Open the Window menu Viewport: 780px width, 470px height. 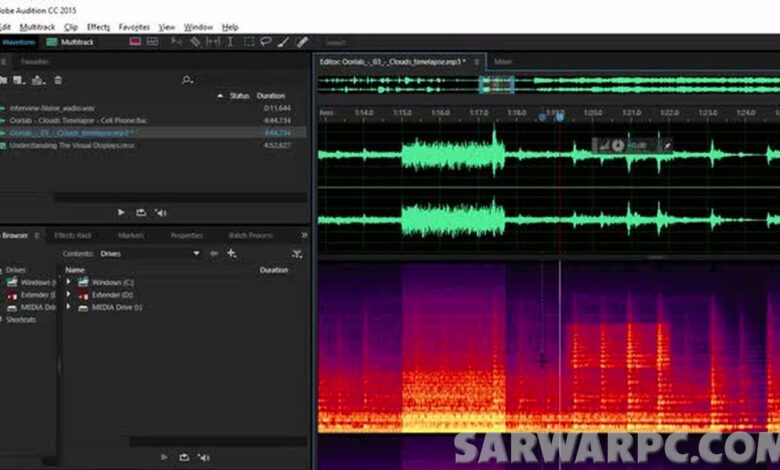pos(198,27)
